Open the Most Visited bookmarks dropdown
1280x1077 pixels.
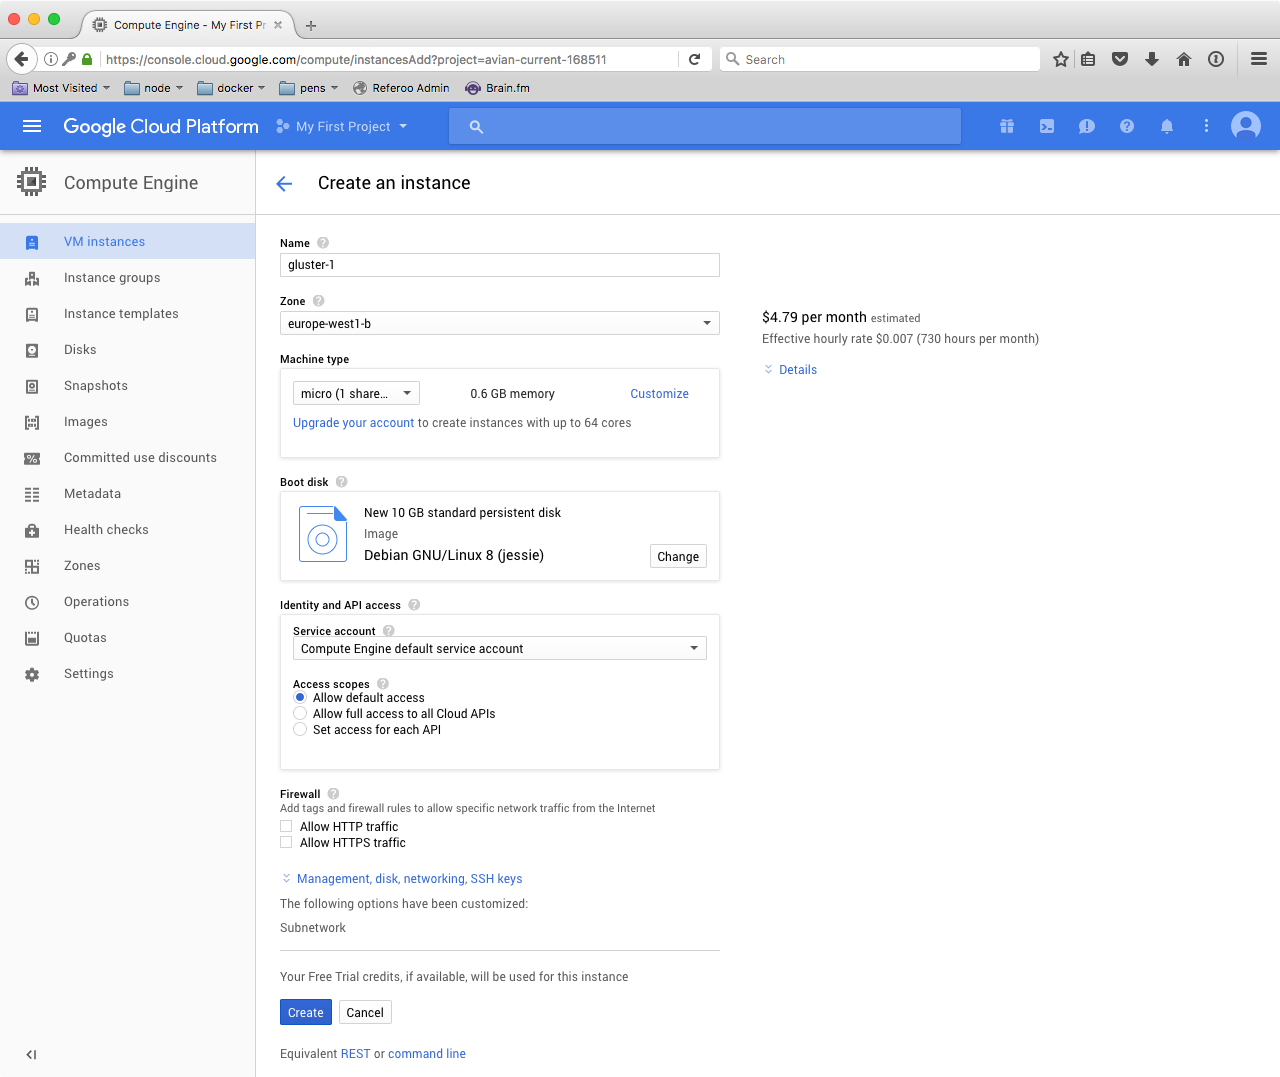[x=61, y=88]
